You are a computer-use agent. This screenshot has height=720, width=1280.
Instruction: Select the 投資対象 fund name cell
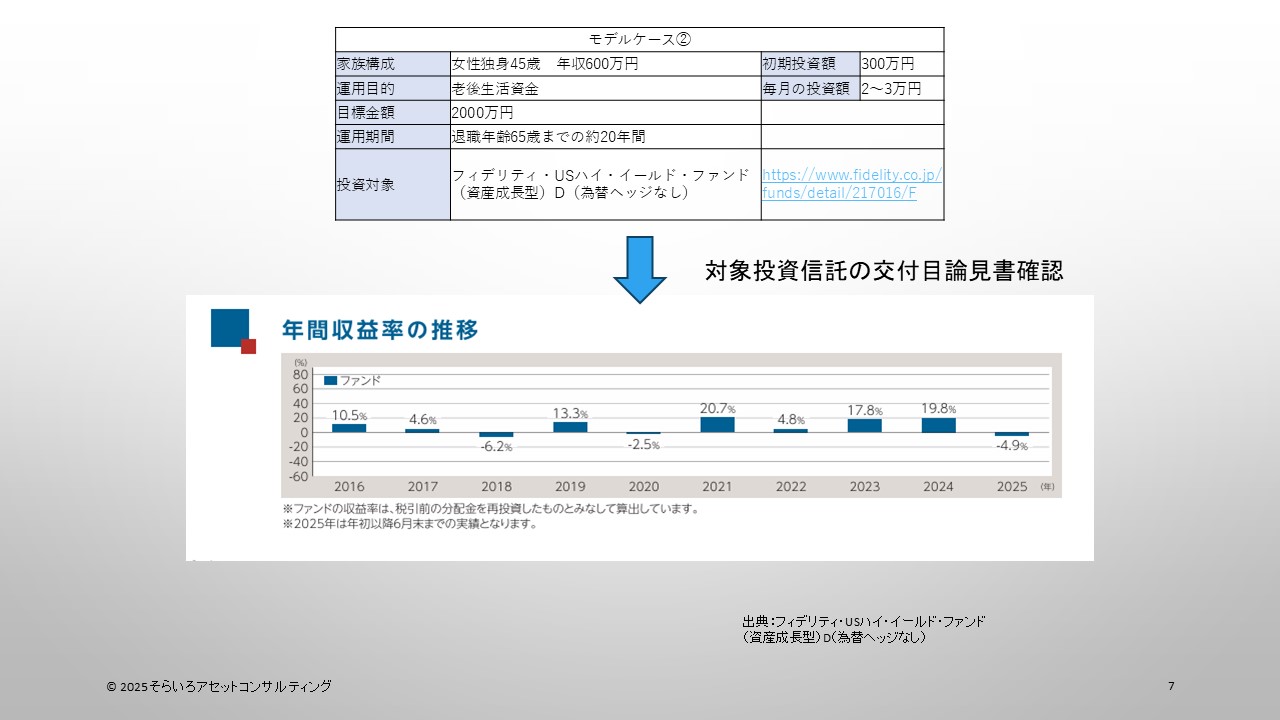[605, 184]
